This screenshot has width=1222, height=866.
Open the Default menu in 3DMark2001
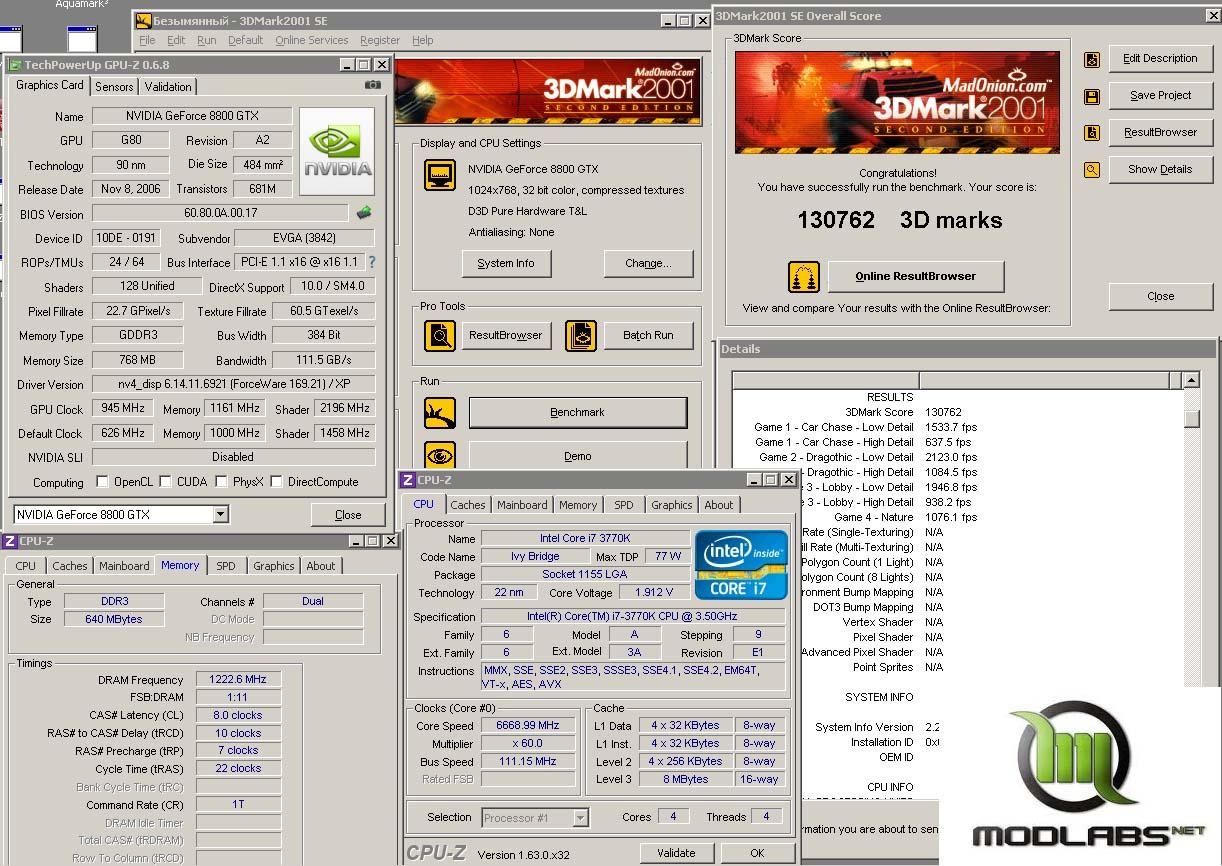pyautogui.click(x=245, y=40)
